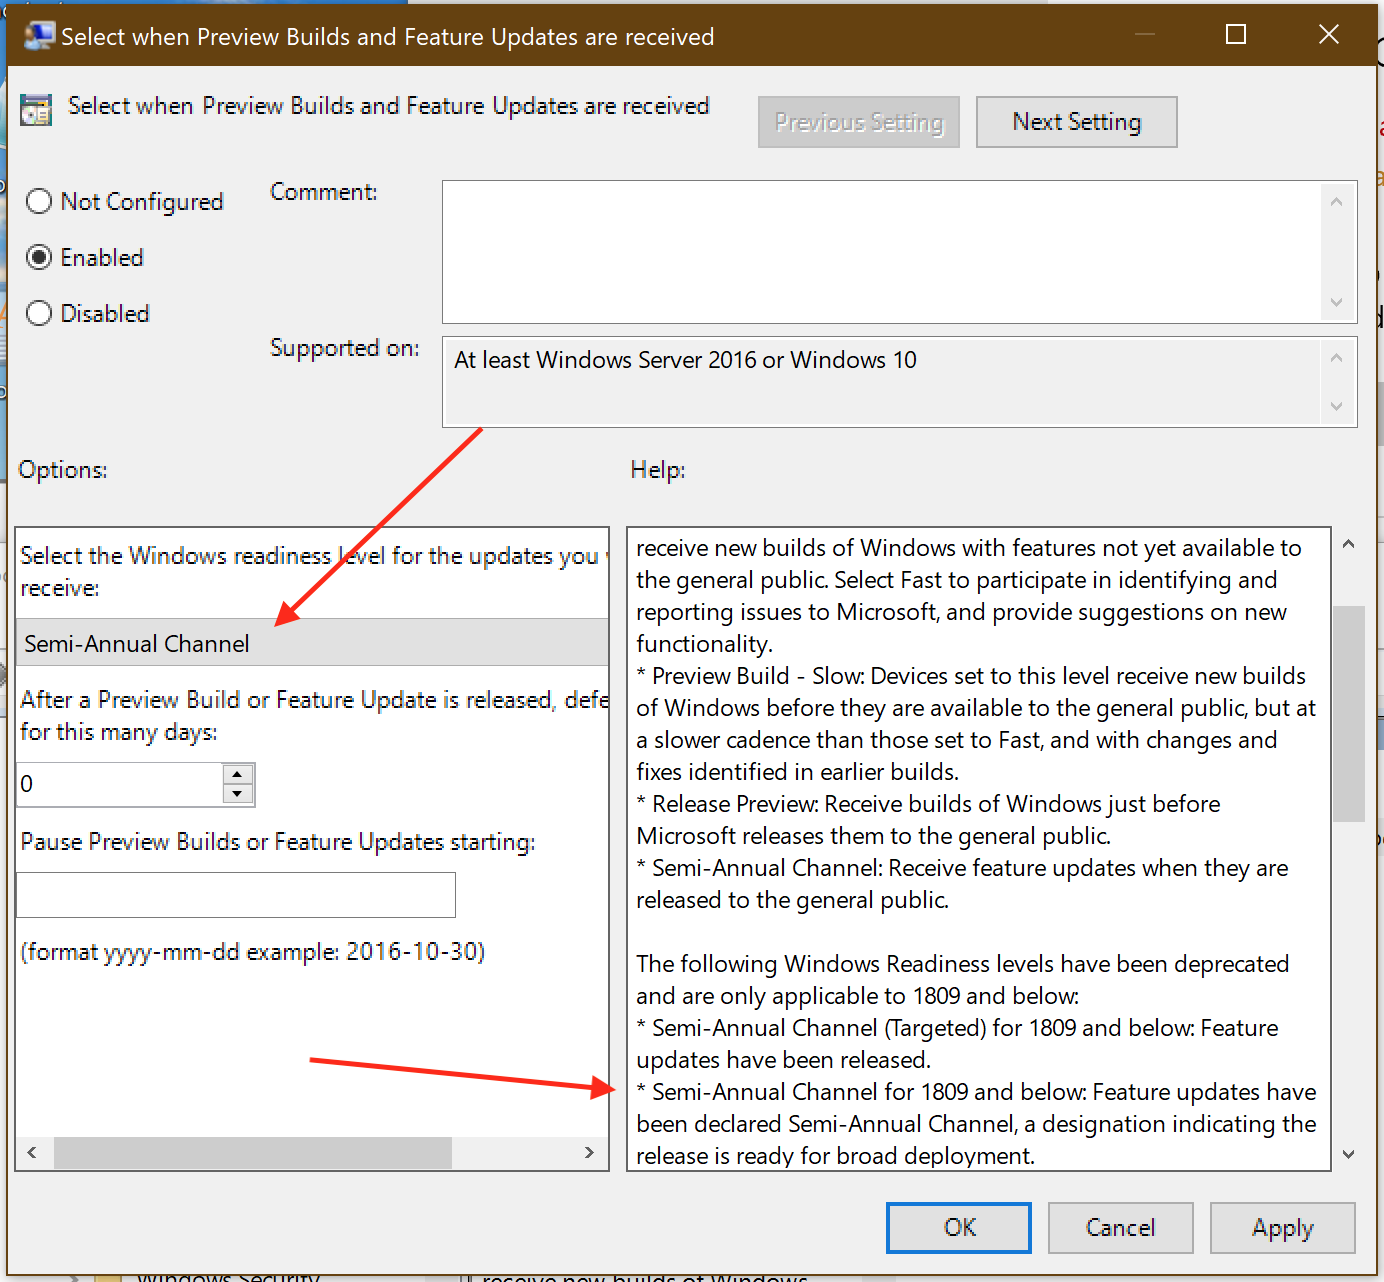Click the Supported on scroll down arrow
This screenshot has width=1384, height=1282.
coord(1337,406)
